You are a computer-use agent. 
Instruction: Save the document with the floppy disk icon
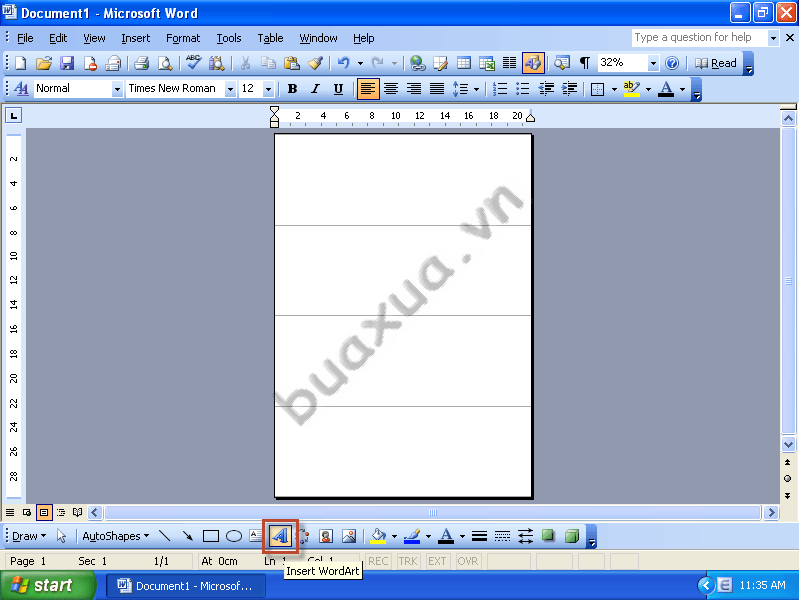click(x=67, y=63)
